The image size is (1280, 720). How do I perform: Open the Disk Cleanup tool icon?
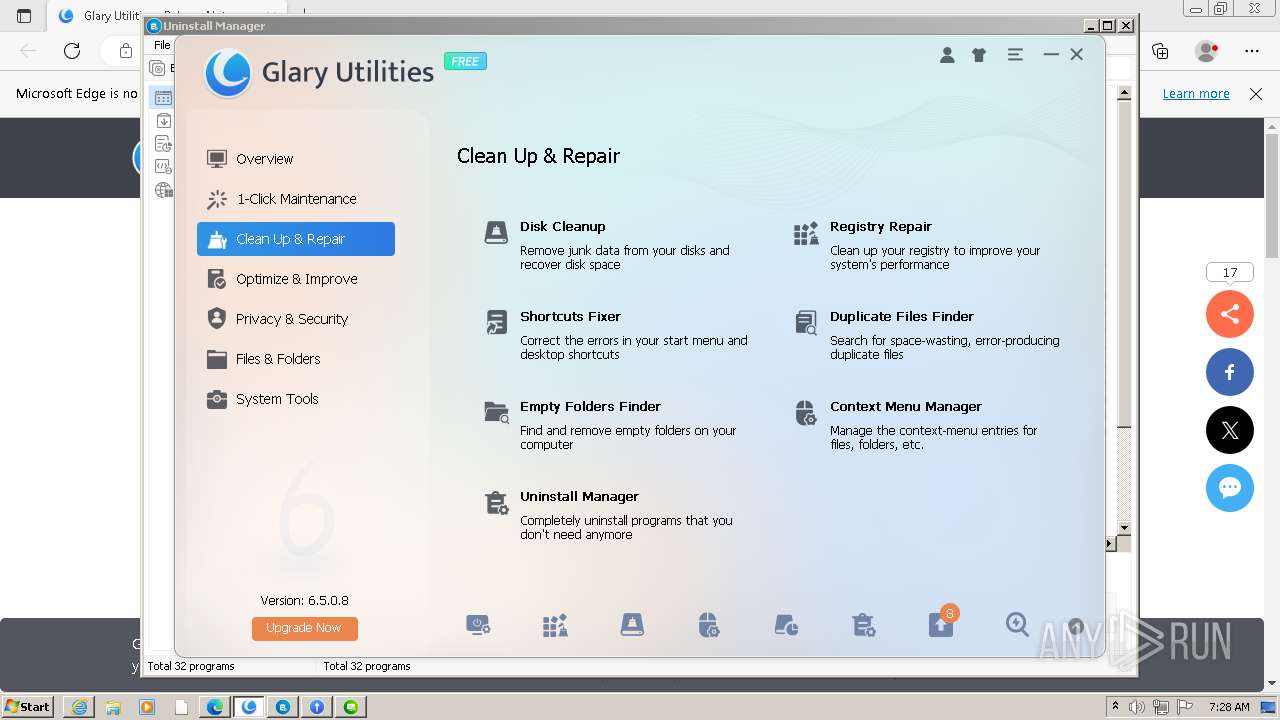[496, 234]
